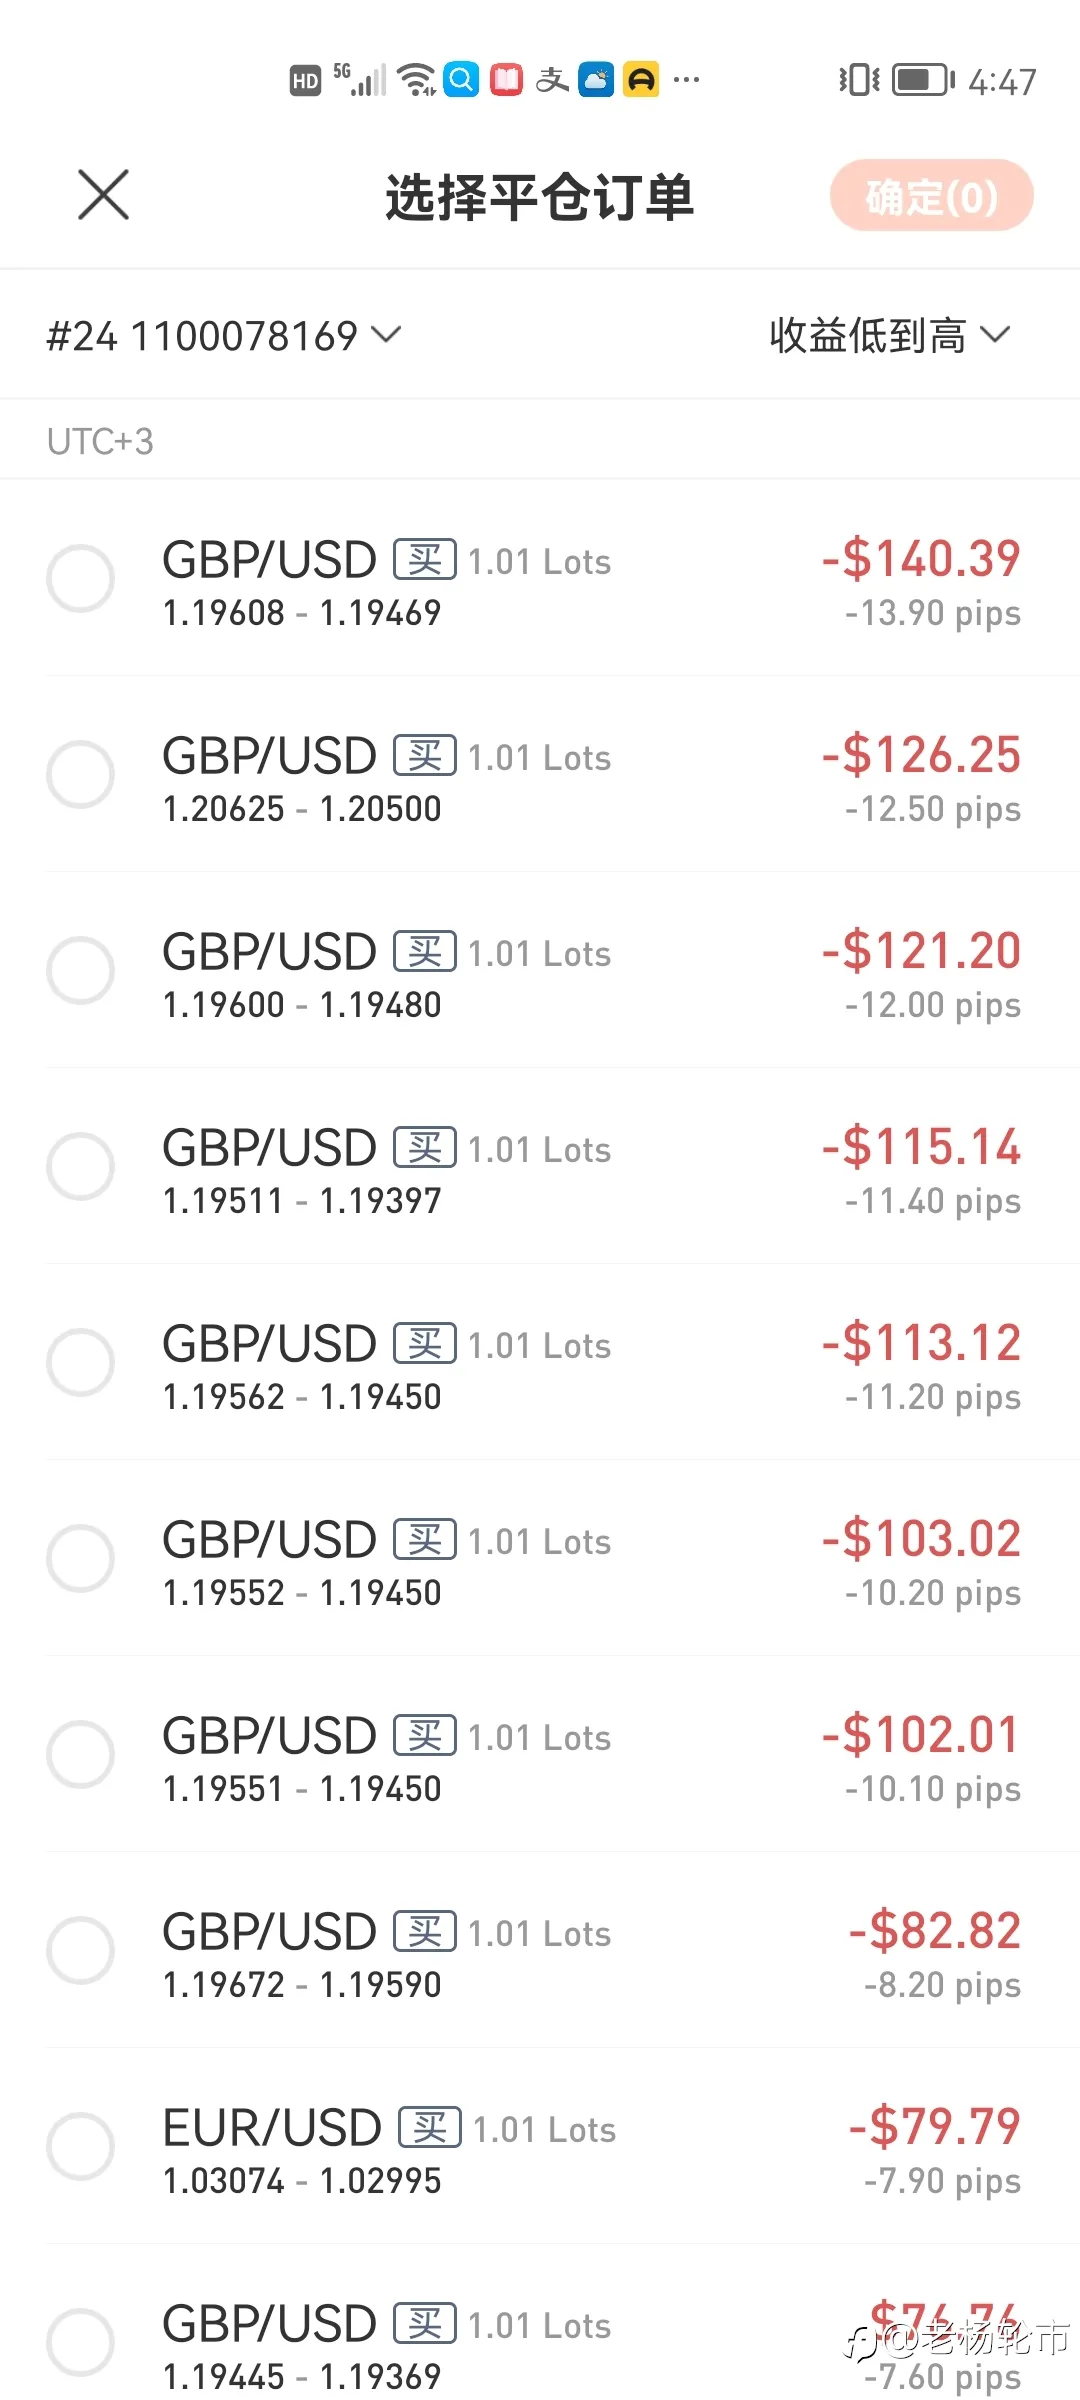Tap the 买 badge on the EUR/USD order

coord(430,2127)
